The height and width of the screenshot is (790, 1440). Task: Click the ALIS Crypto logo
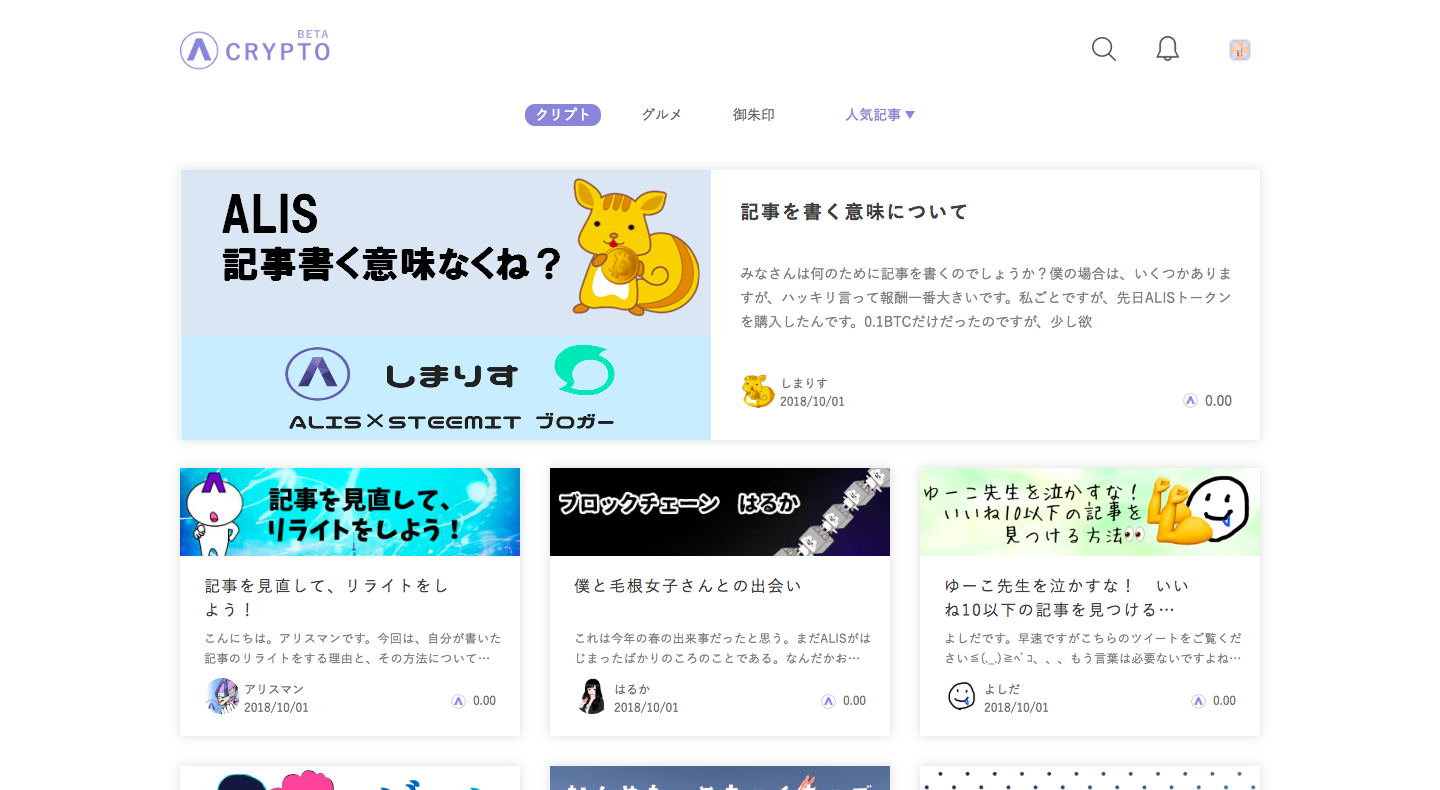coord(255,49)
